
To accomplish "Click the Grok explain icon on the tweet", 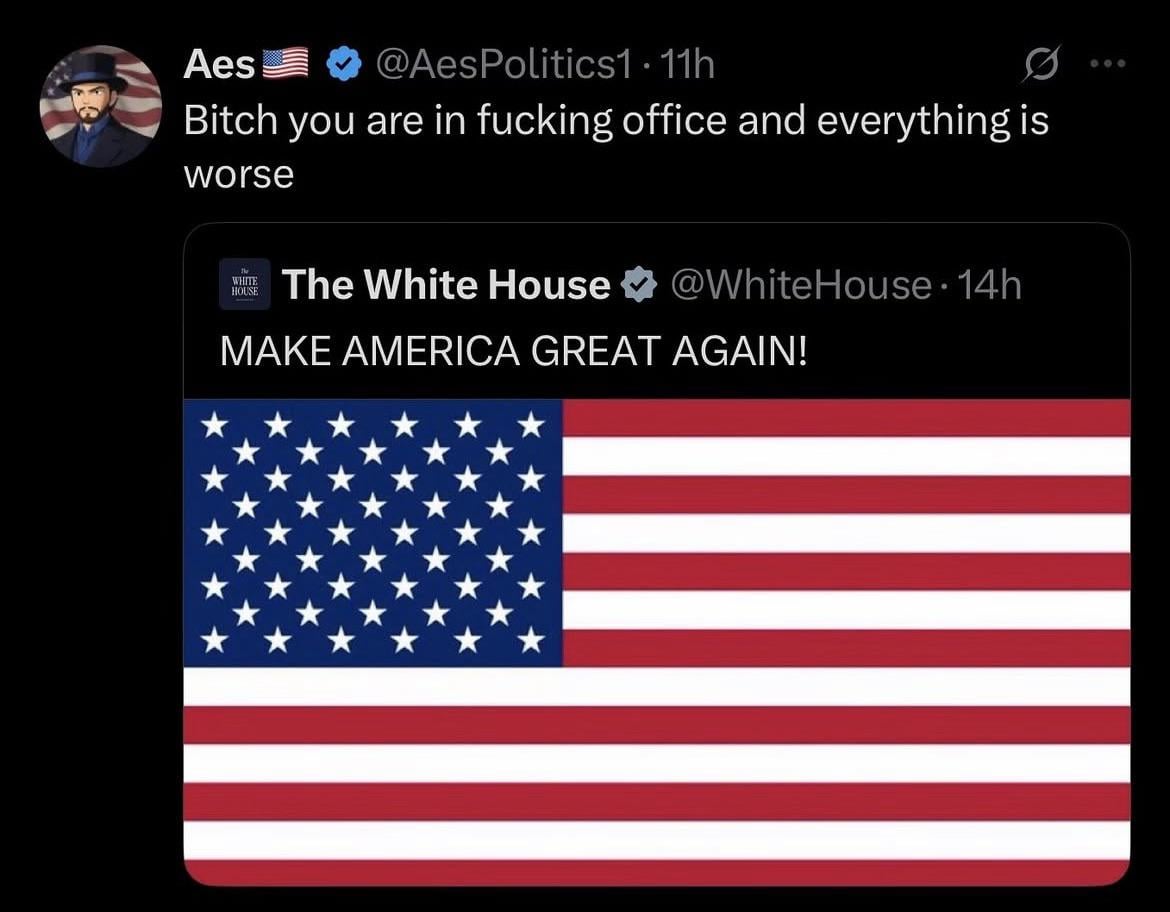I will coord(1033,65).
